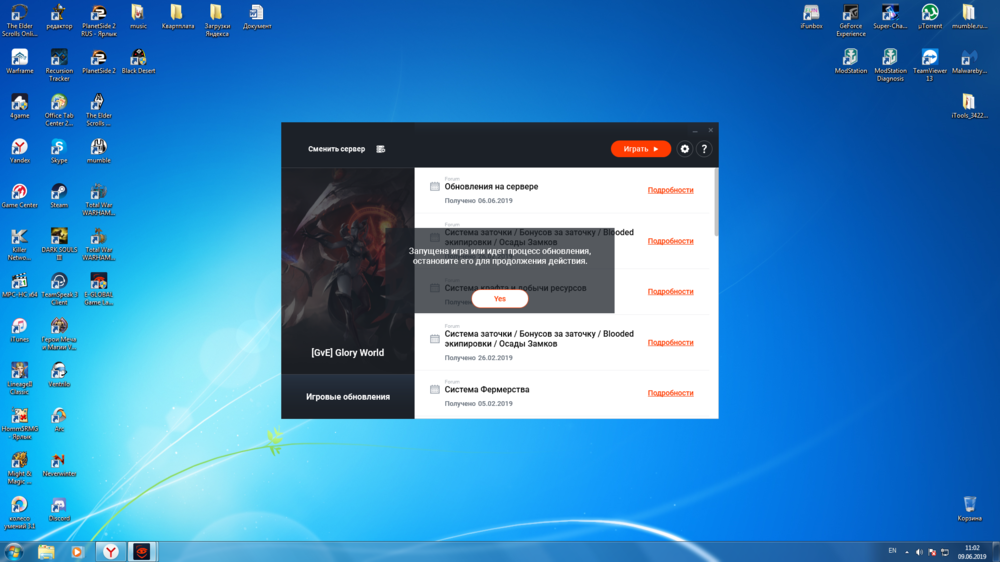Open Yandex browser from the taskbar
The height and width of the screenshot is (562, 1000).
(110, 551)
